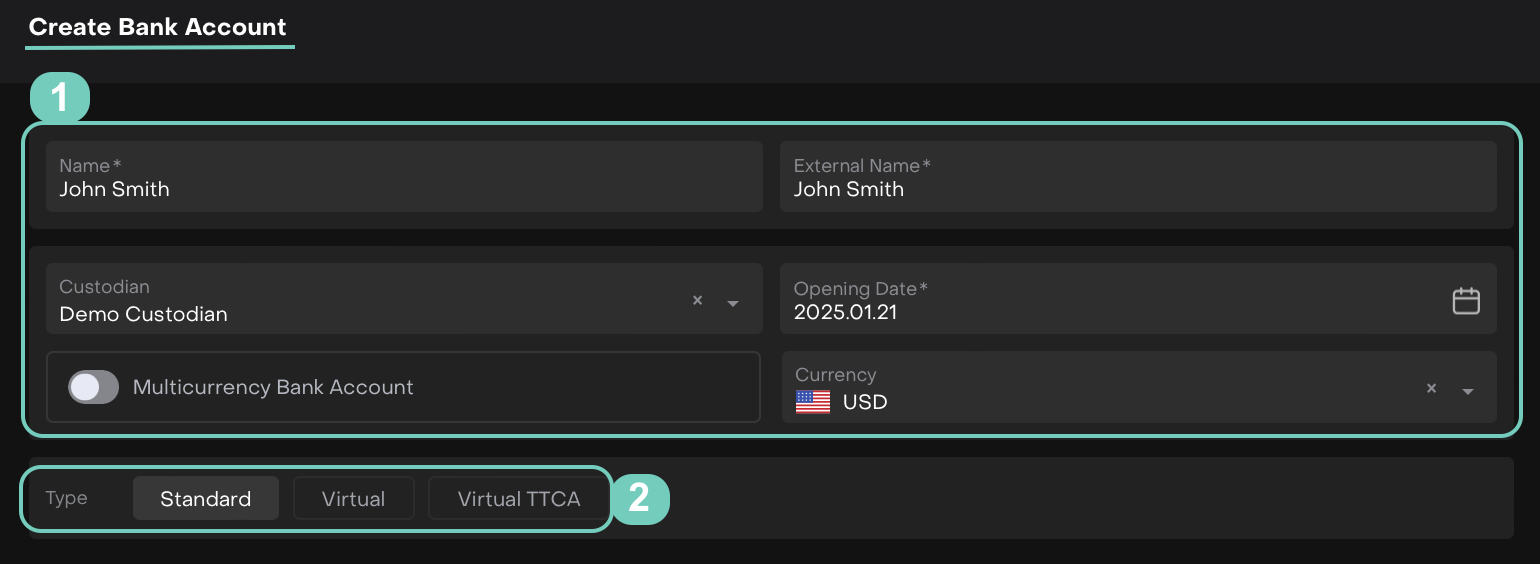Pick the Virtual TTCA account type
Viewport: 1540px width, 564px height.
click(x=518, y=499)
